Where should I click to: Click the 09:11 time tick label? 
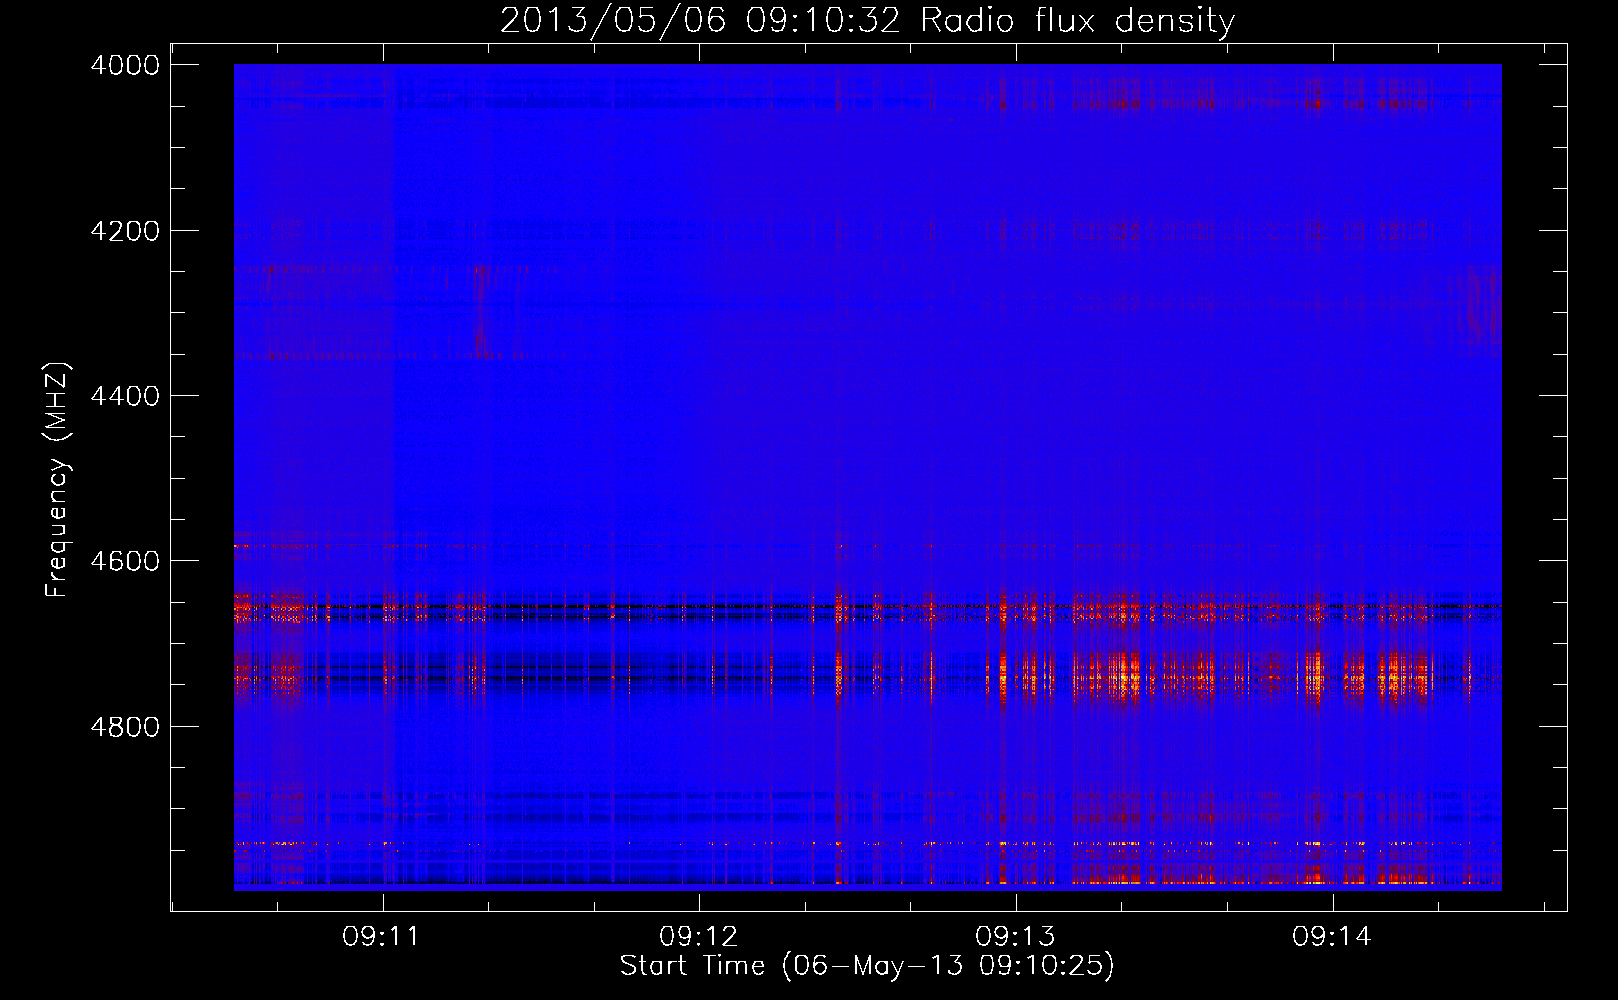point(380,937)
